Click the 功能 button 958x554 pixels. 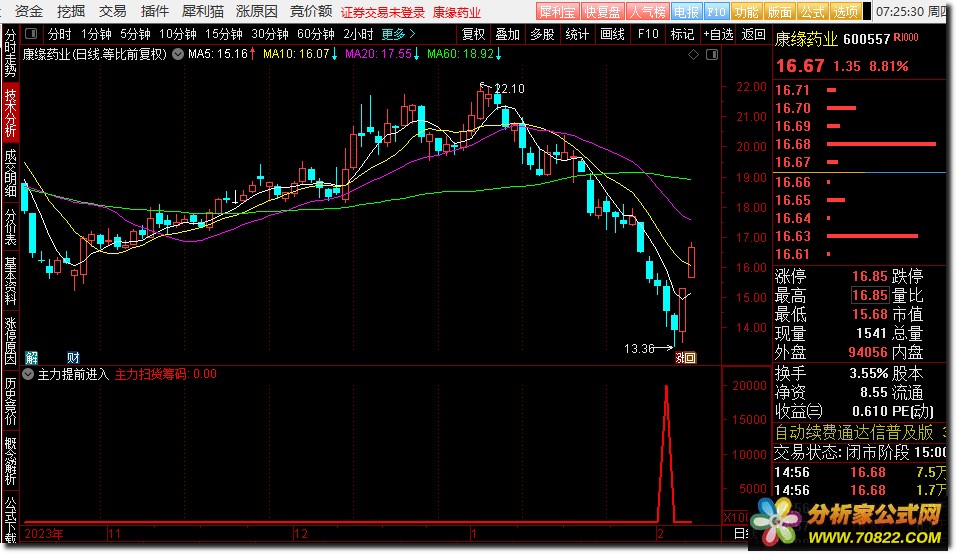747,12
